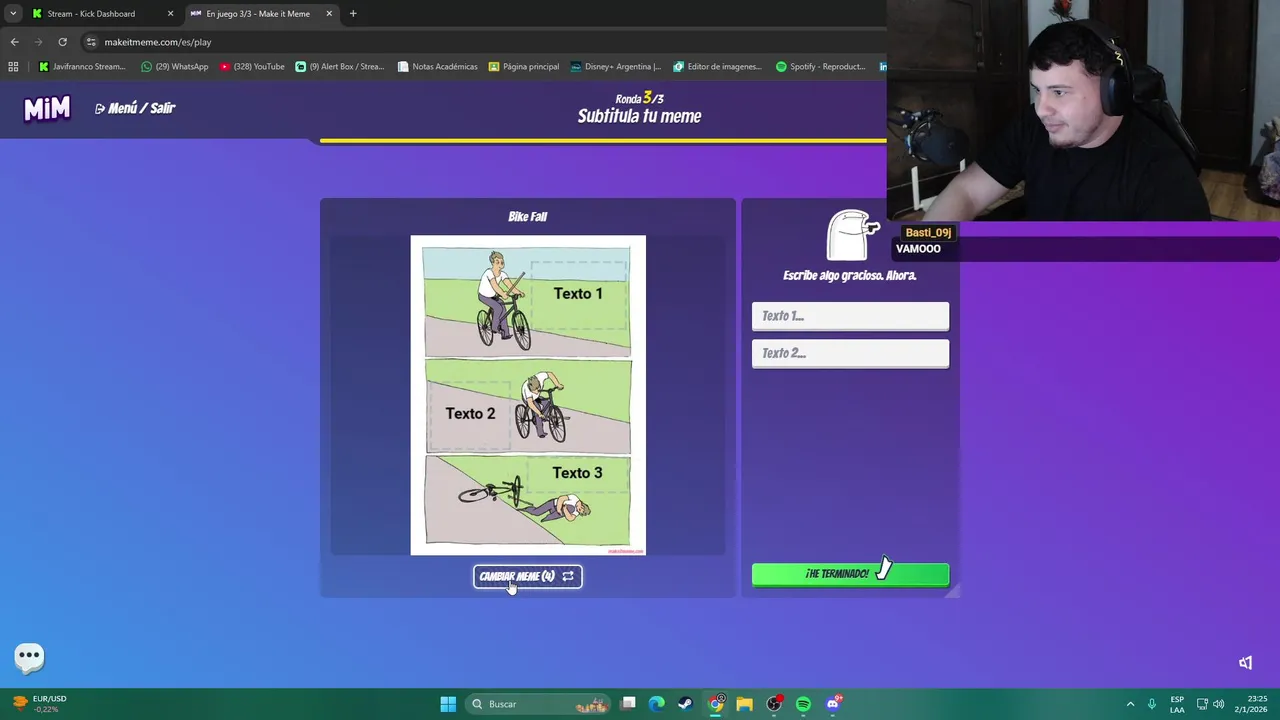Image resolution: width=1280 pixels, height=720 pixels.
Task: Open EUR/USD widget in taskbar
Action: pos(40,704)
